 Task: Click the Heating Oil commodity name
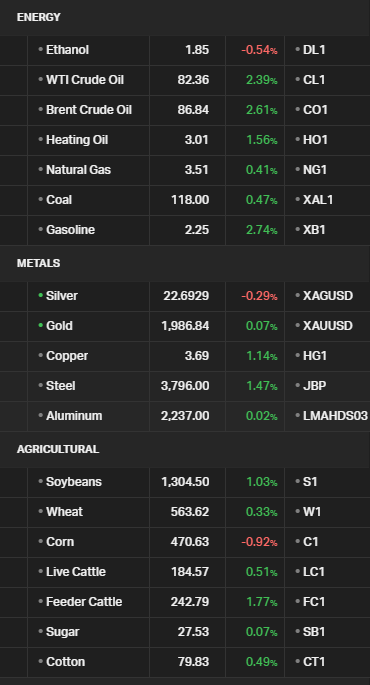pyautogui.click(x=77, y=140)
